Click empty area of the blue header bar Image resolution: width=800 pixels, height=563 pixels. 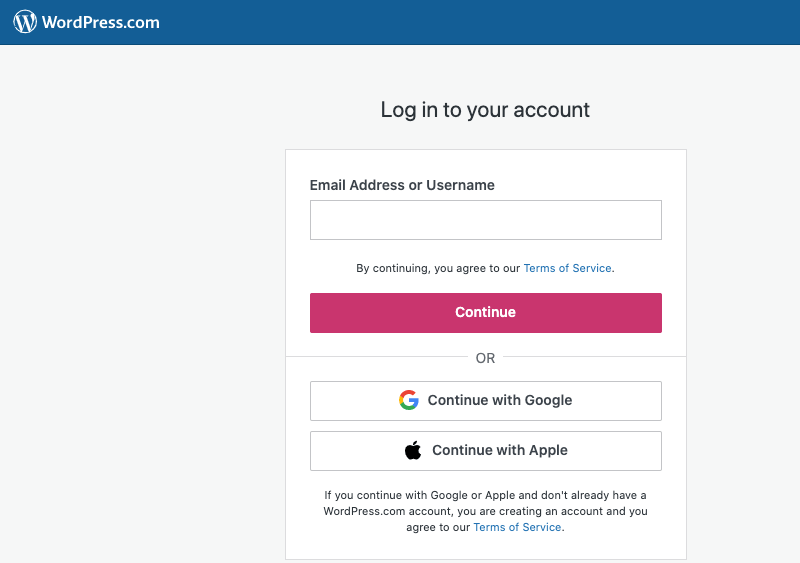click(480, 22)
